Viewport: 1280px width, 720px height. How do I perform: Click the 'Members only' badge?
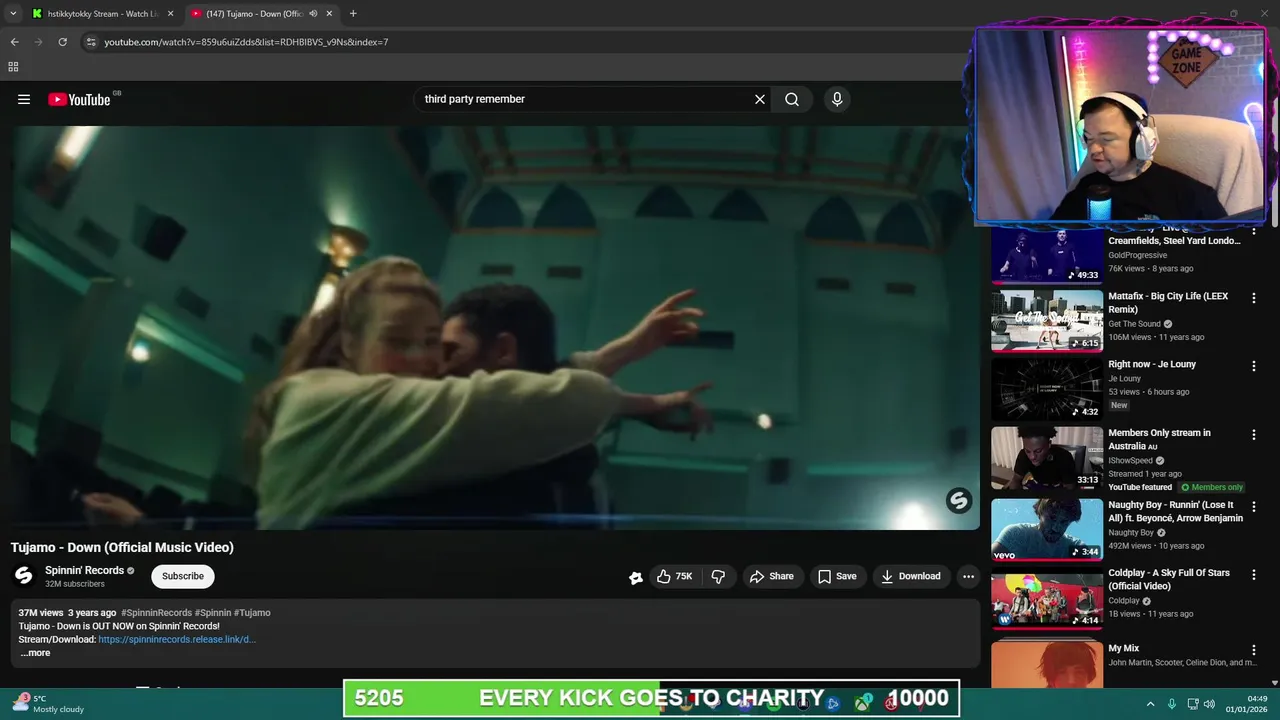click(x=1212, y=487)
